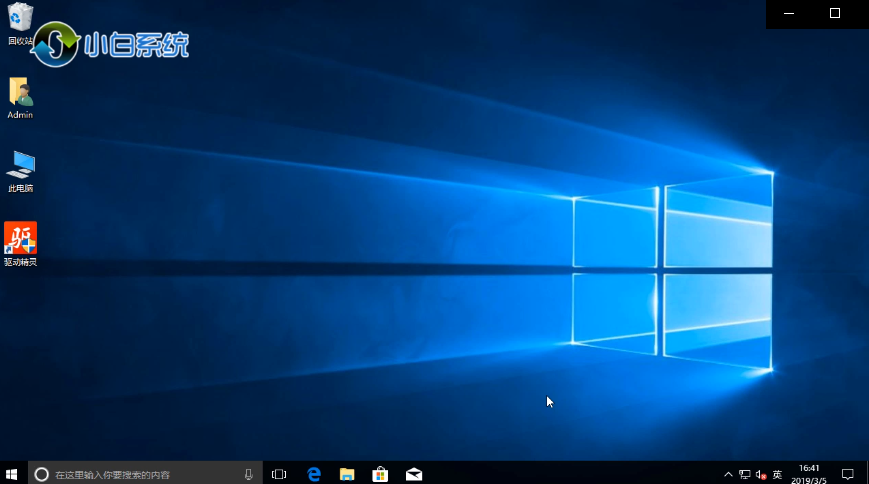Toggle the 英 input language indicator
The image size is (869, 484).
click(777, 474)
